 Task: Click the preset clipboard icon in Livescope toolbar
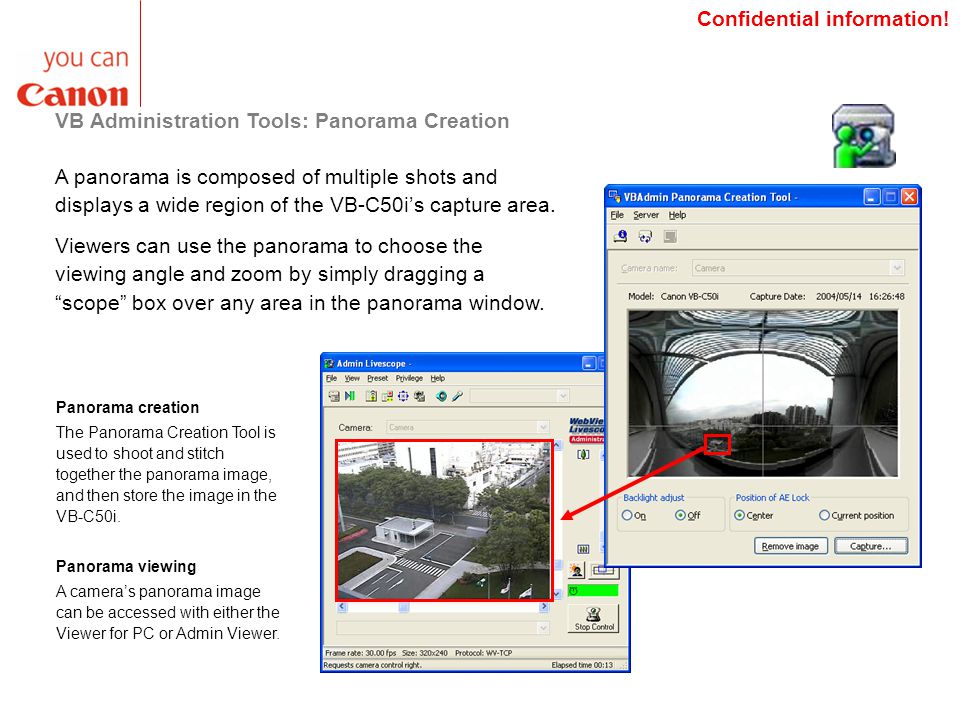click(371, 396)
